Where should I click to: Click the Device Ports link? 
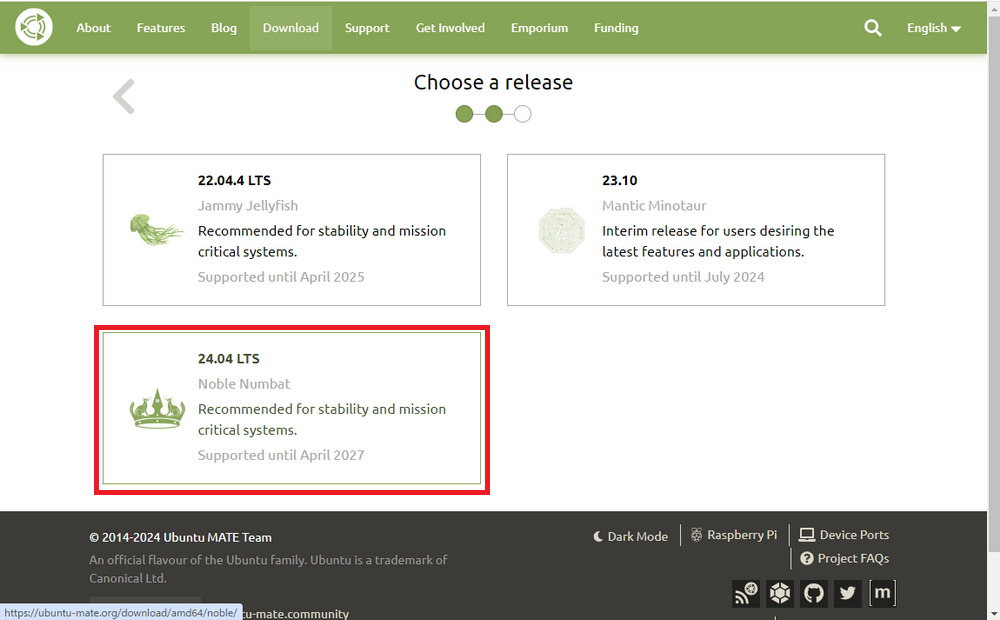tap(844, 534)
